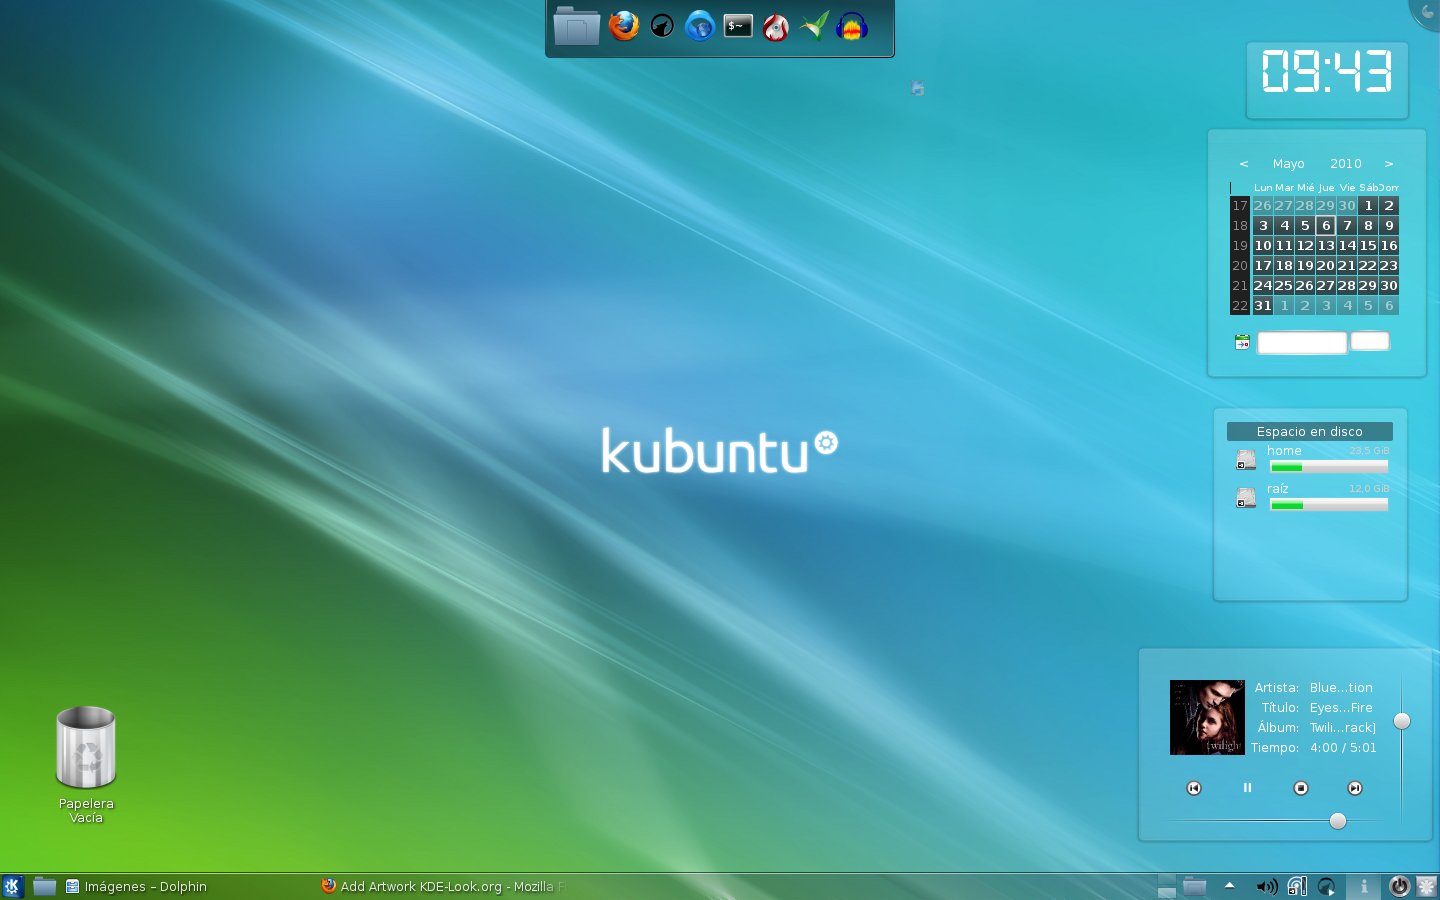Open the Papelera trash icon on desktop
1440x900 pixels.
click(x=86, y=747)
